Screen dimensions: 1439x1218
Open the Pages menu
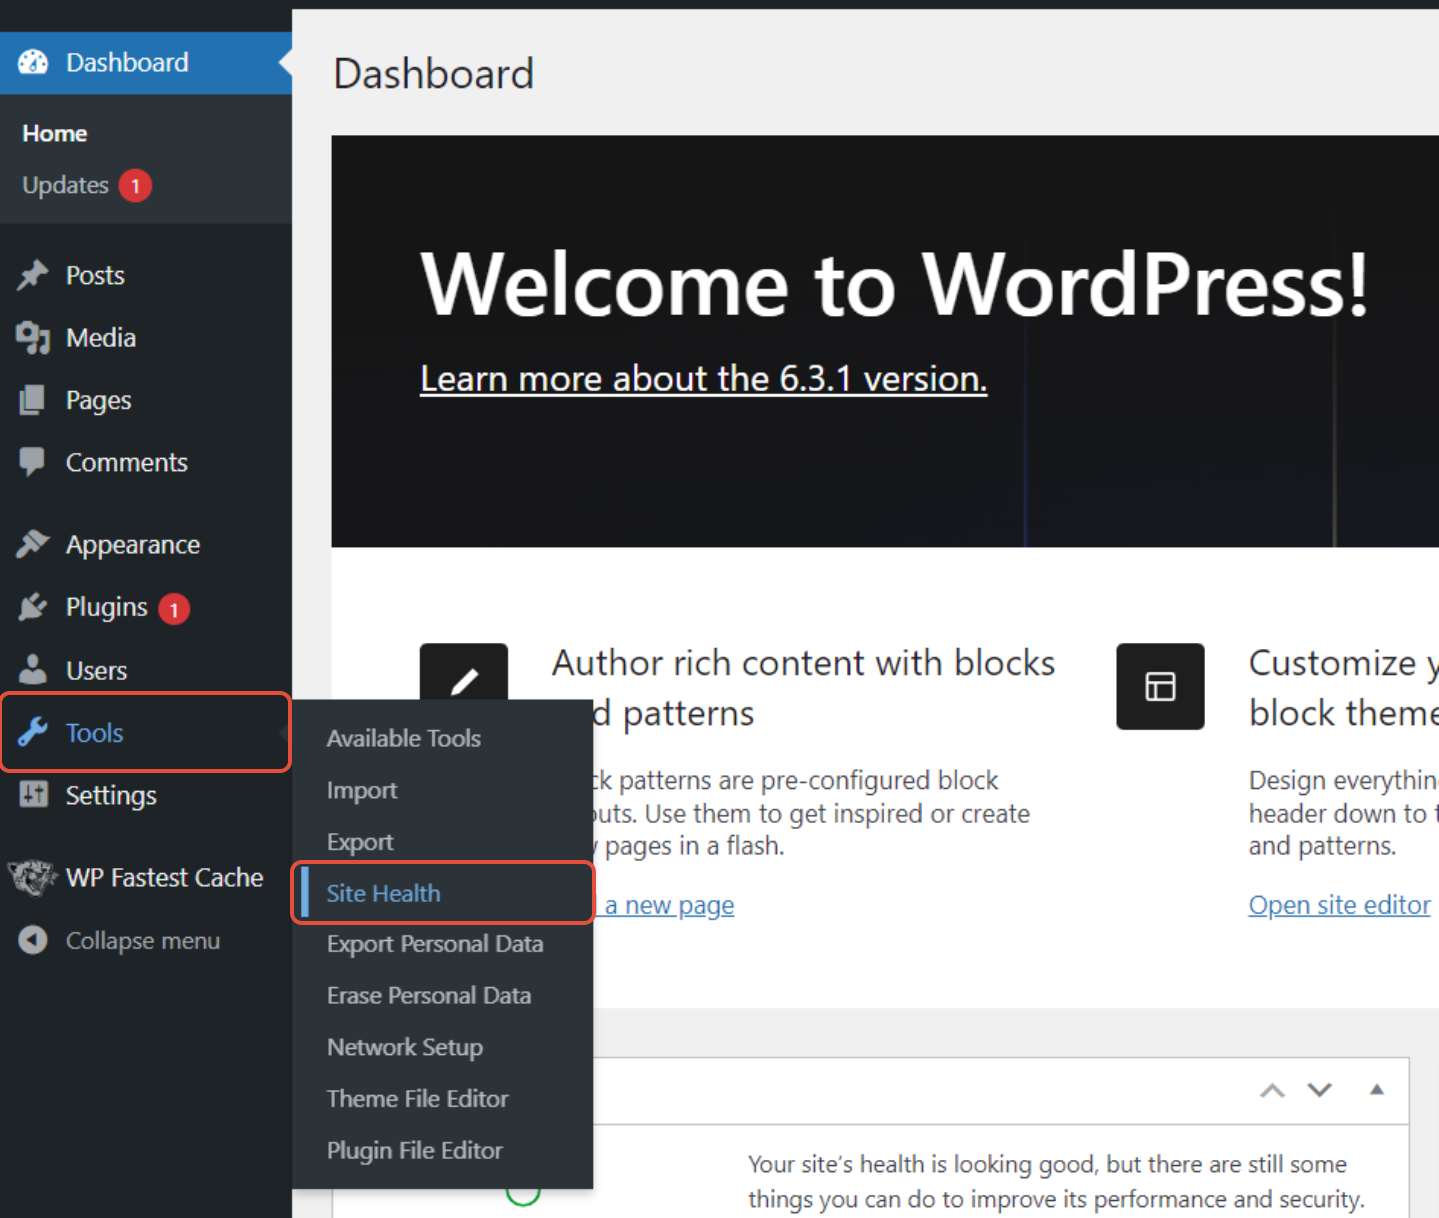98,400
